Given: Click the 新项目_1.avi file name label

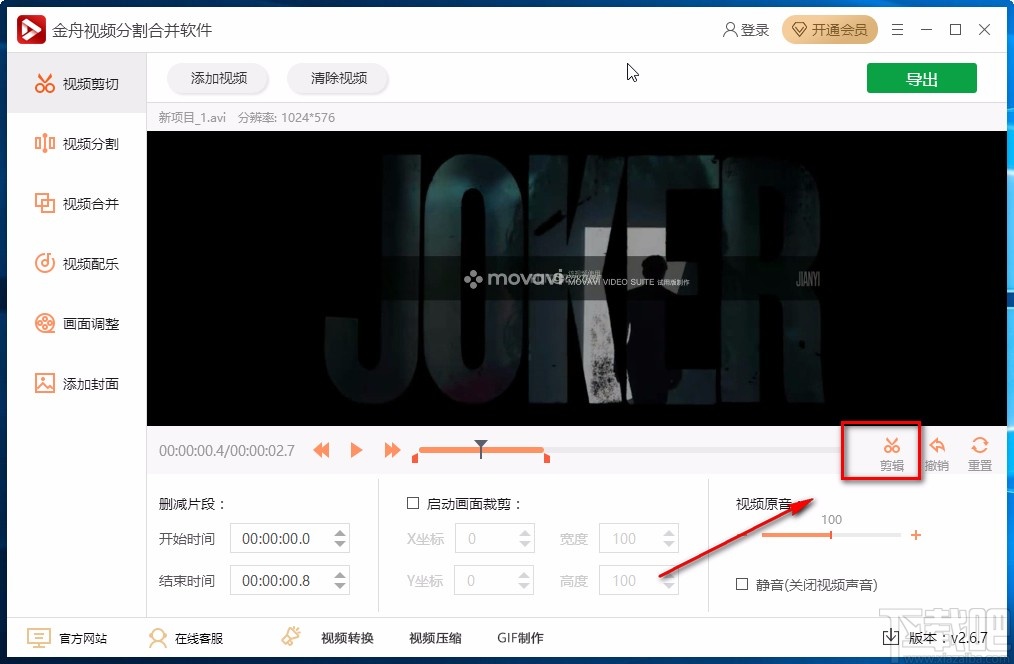Looking at the screenshot, I should pyautogui.click(x=192, y=118).
